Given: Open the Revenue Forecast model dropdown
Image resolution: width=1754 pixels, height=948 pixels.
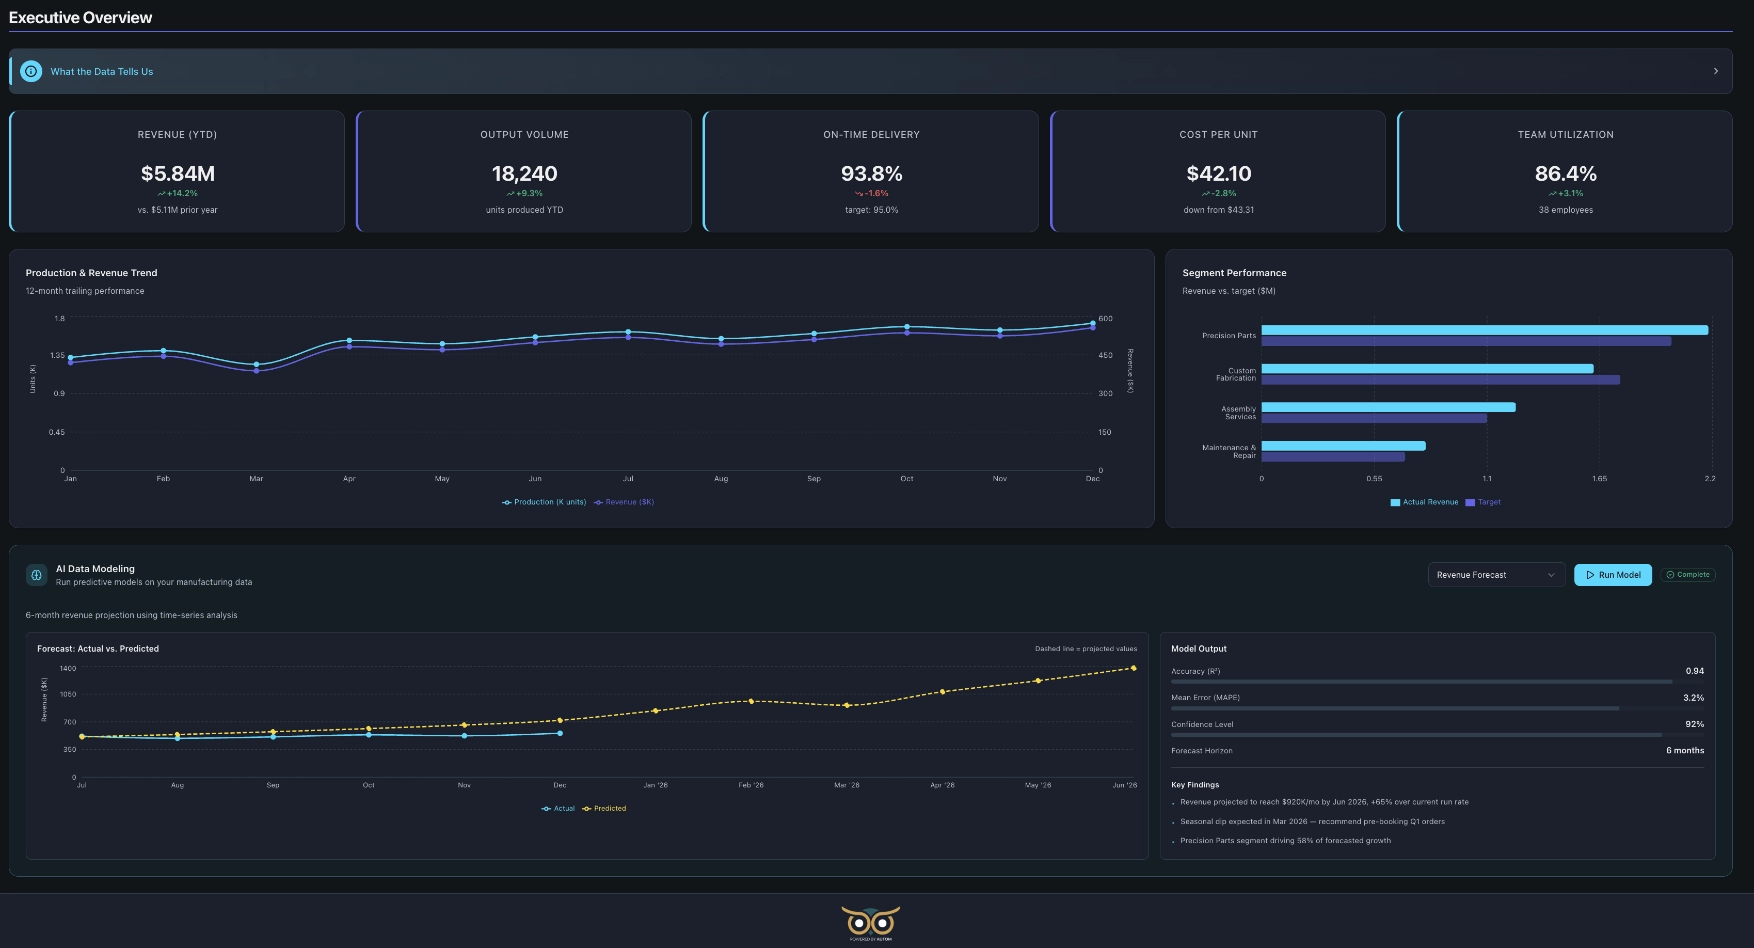Looking at the screenshot, I should pos(1495,575).
